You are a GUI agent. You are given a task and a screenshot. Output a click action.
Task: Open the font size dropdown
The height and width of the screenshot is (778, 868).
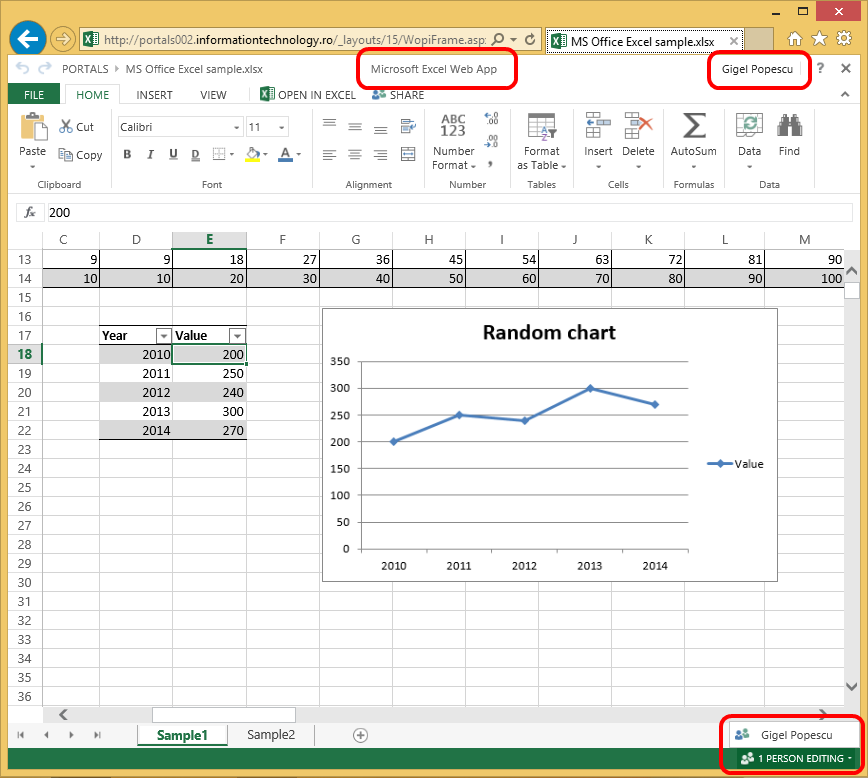click(x=282, y=127)
